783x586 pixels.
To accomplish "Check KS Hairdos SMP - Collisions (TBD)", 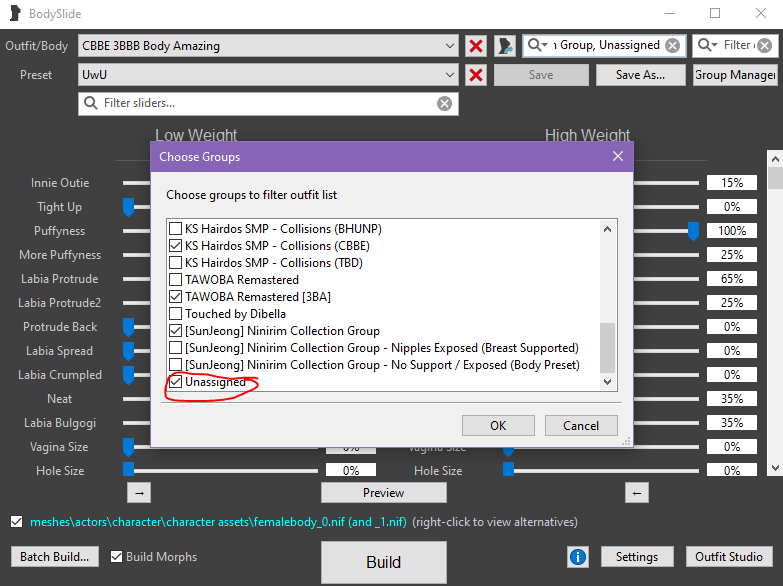I will click(175, 263).
